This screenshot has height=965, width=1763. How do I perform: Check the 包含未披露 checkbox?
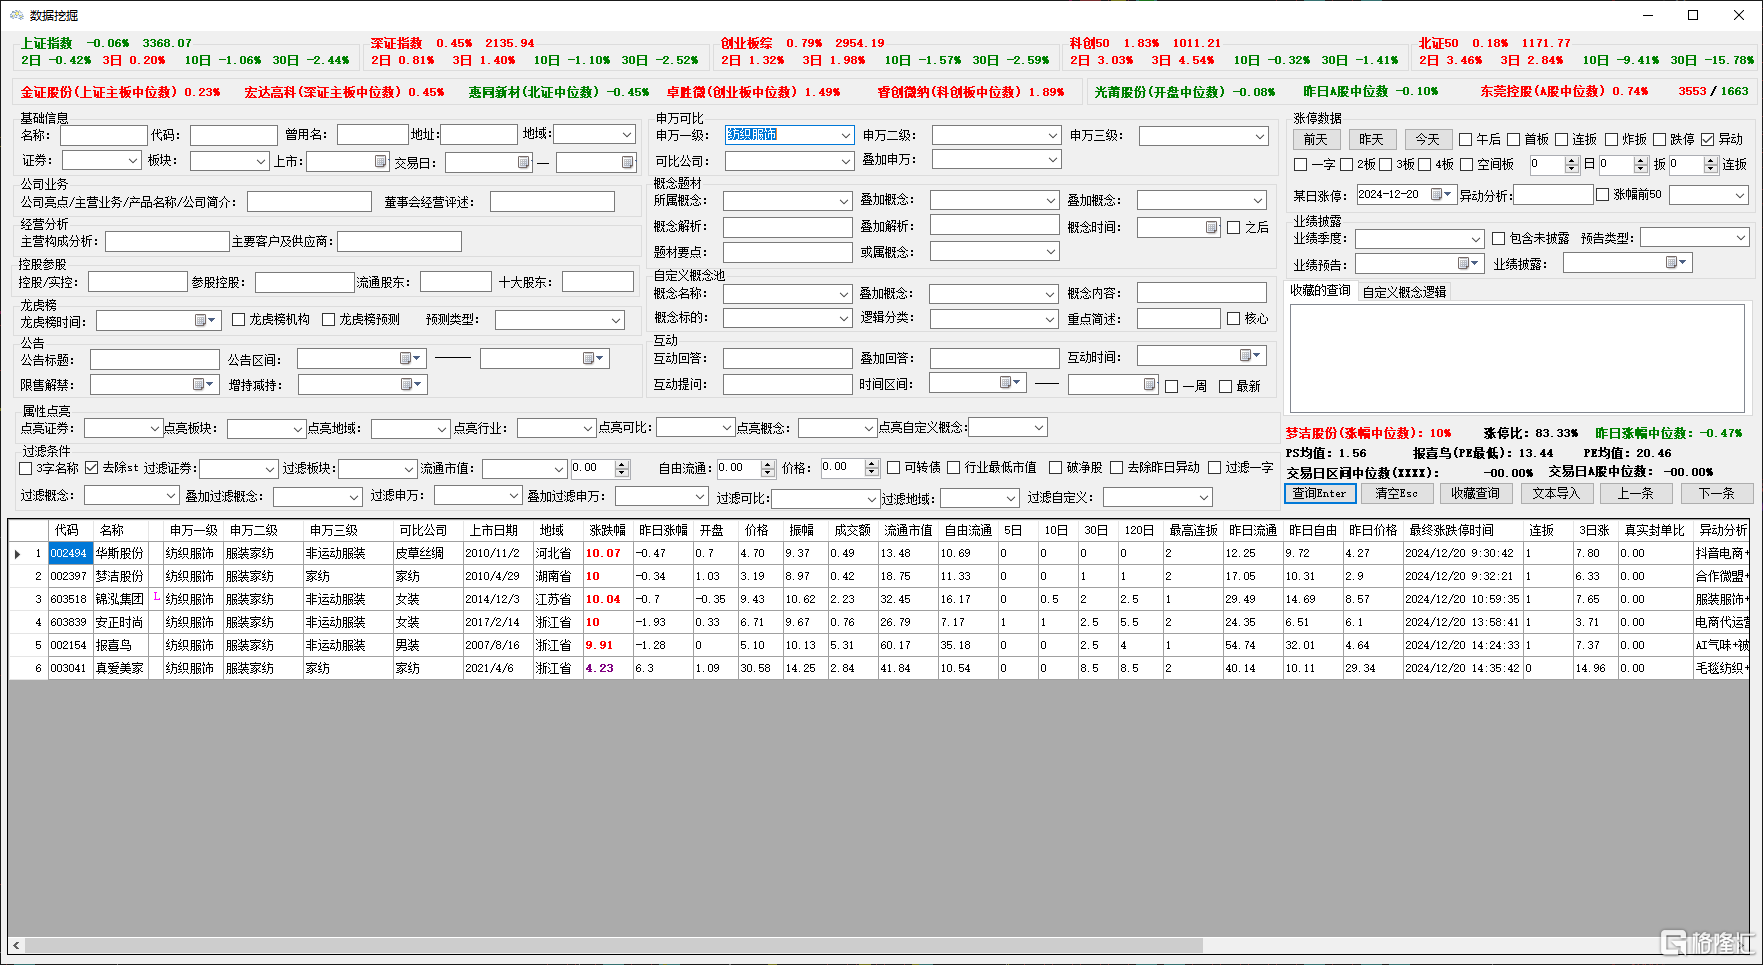tap(1499, 239)
